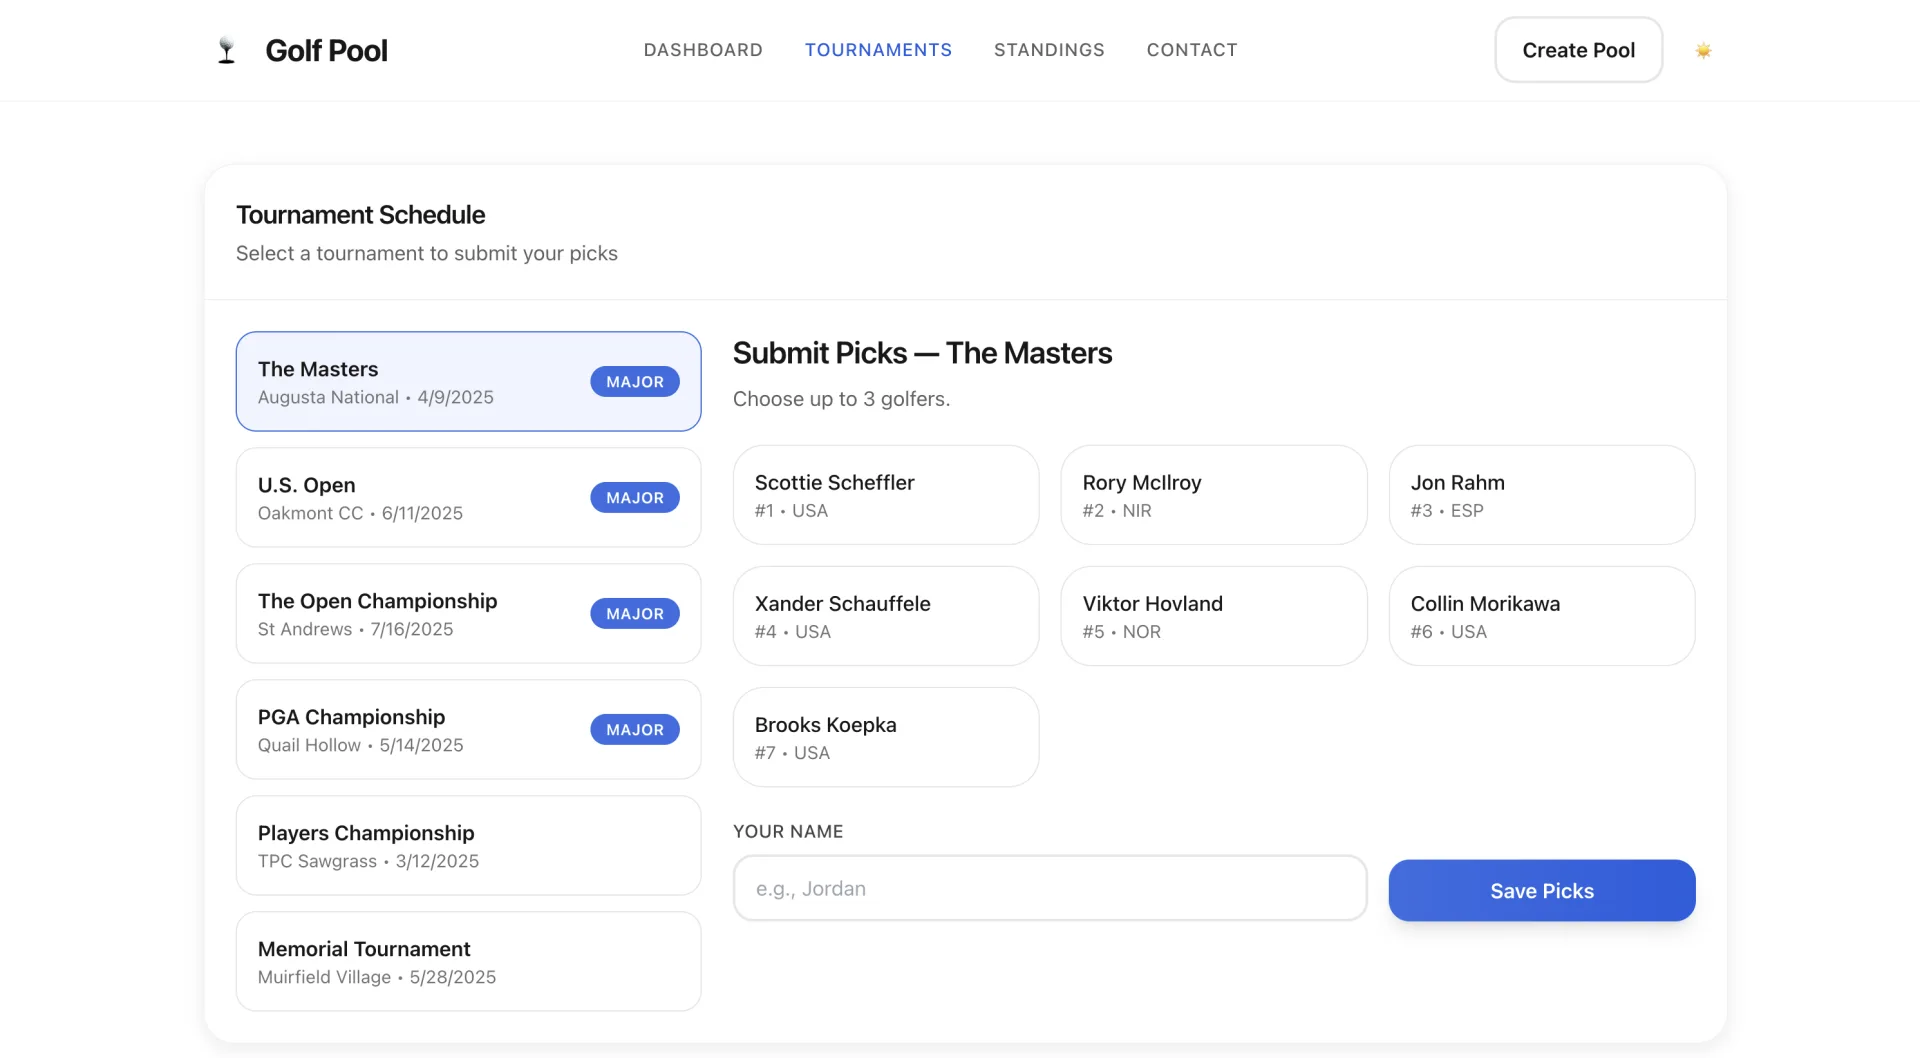This screenshot has width=1920, height=1058.
Task: Open the Contact nav item
Action: [x=1192, y=50]
